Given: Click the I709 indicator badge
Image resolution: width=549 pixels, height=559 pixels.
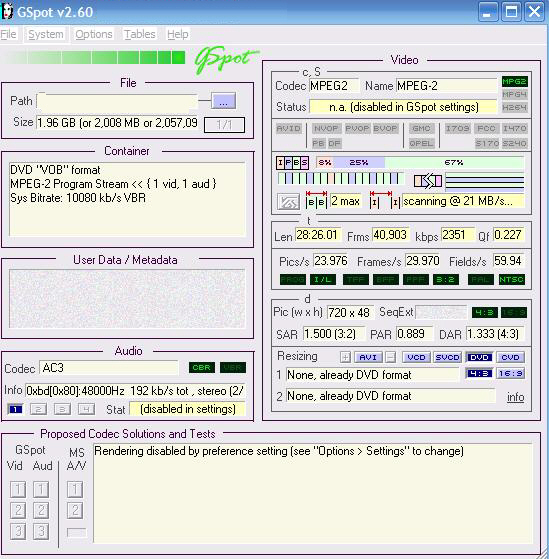Looking at the screenshot, I should tap(458, 128).
